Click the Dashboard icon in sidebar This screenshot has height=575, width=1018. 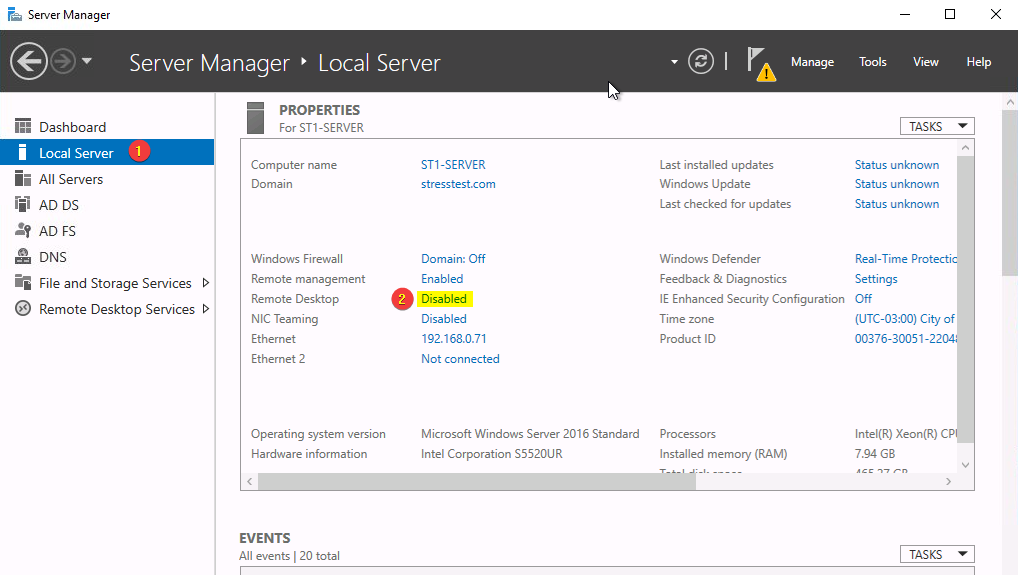click(x=23, y=126)
